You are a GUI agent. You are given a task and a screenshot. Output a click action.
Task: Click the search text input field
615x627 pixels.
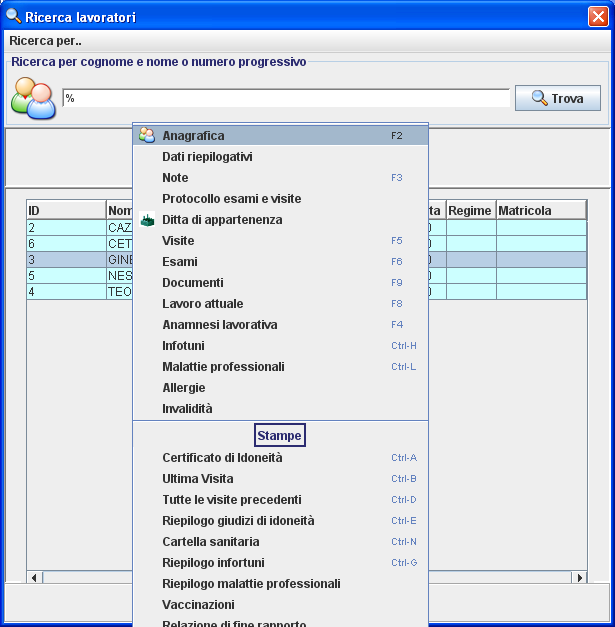pyautogui.click(x=285, y=98)
